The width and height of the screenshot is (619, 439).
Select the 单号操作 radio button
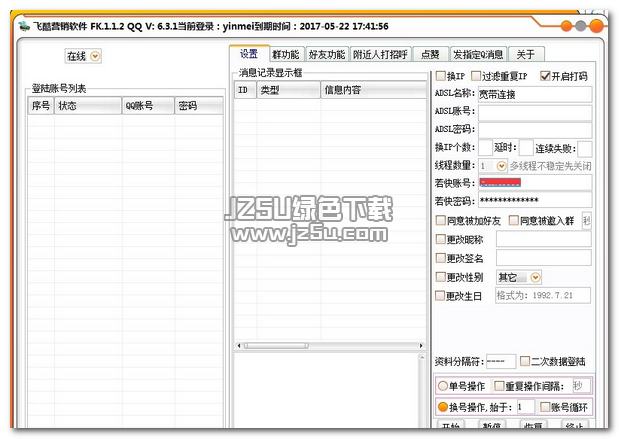click(x=443, y=386)
